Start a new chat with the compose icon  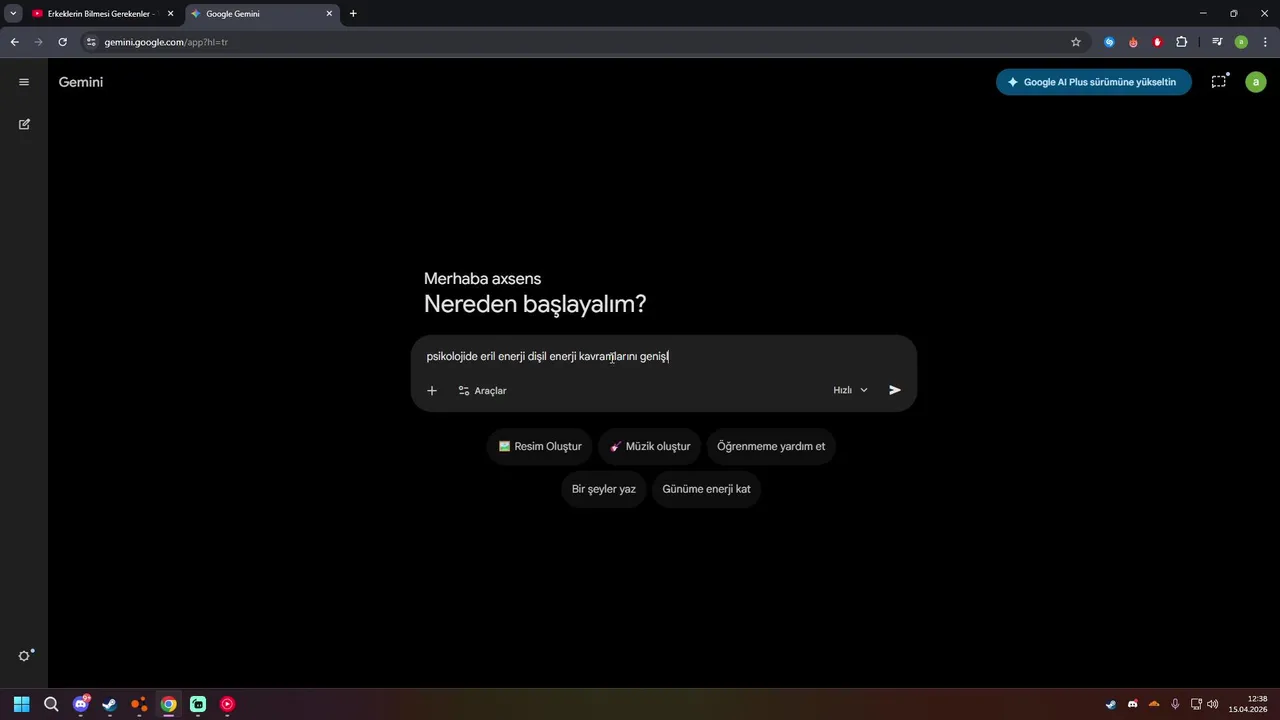point(24,124)
